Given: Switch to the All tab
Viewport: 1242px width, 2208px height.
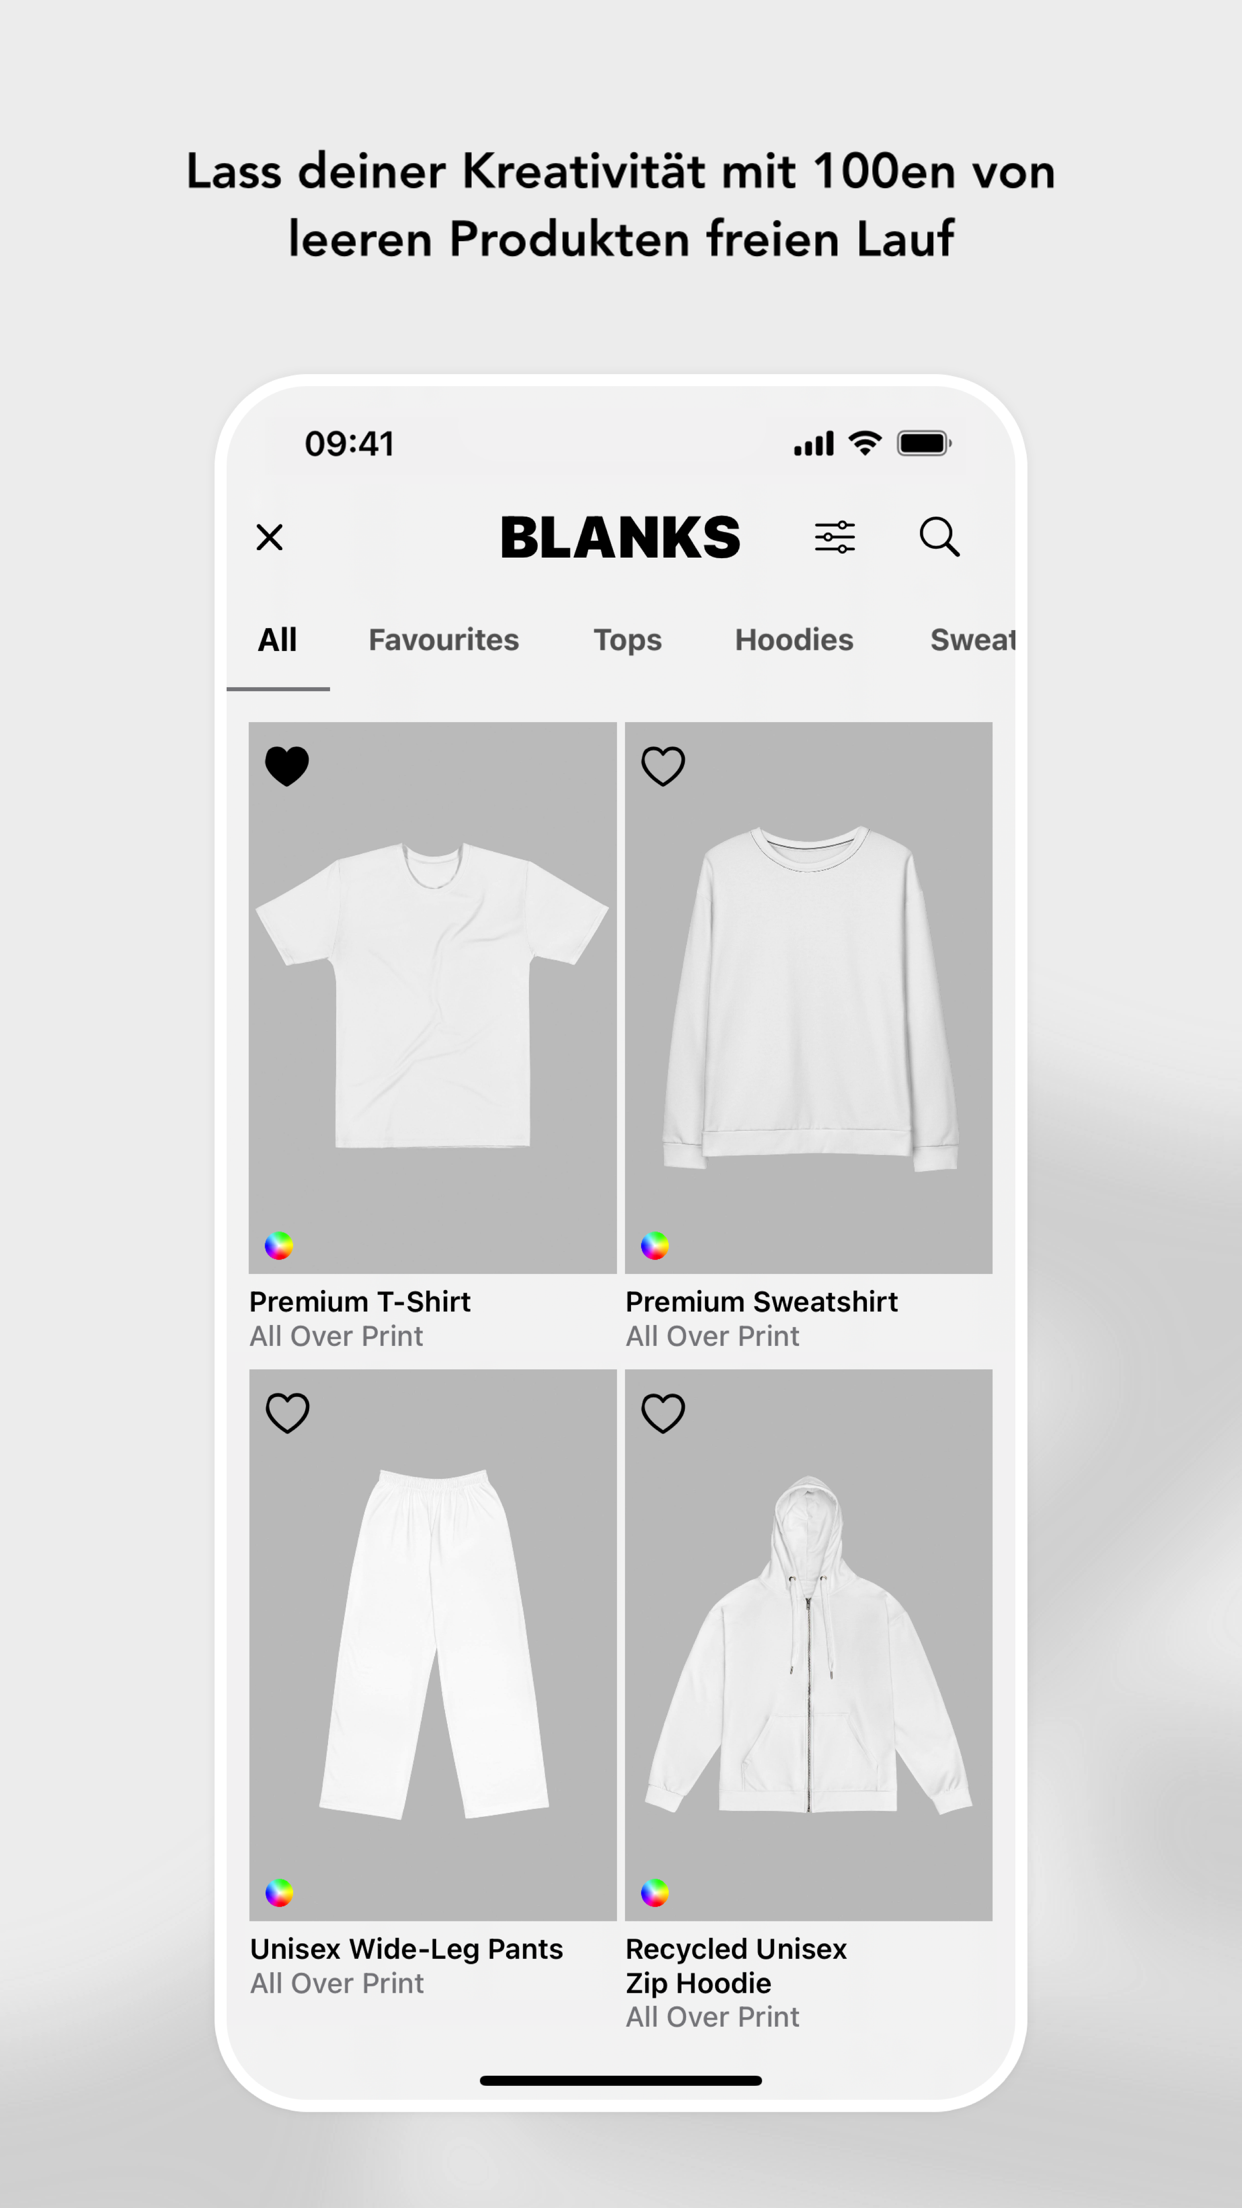Looking at the screenshot, I should click(277, 640).
